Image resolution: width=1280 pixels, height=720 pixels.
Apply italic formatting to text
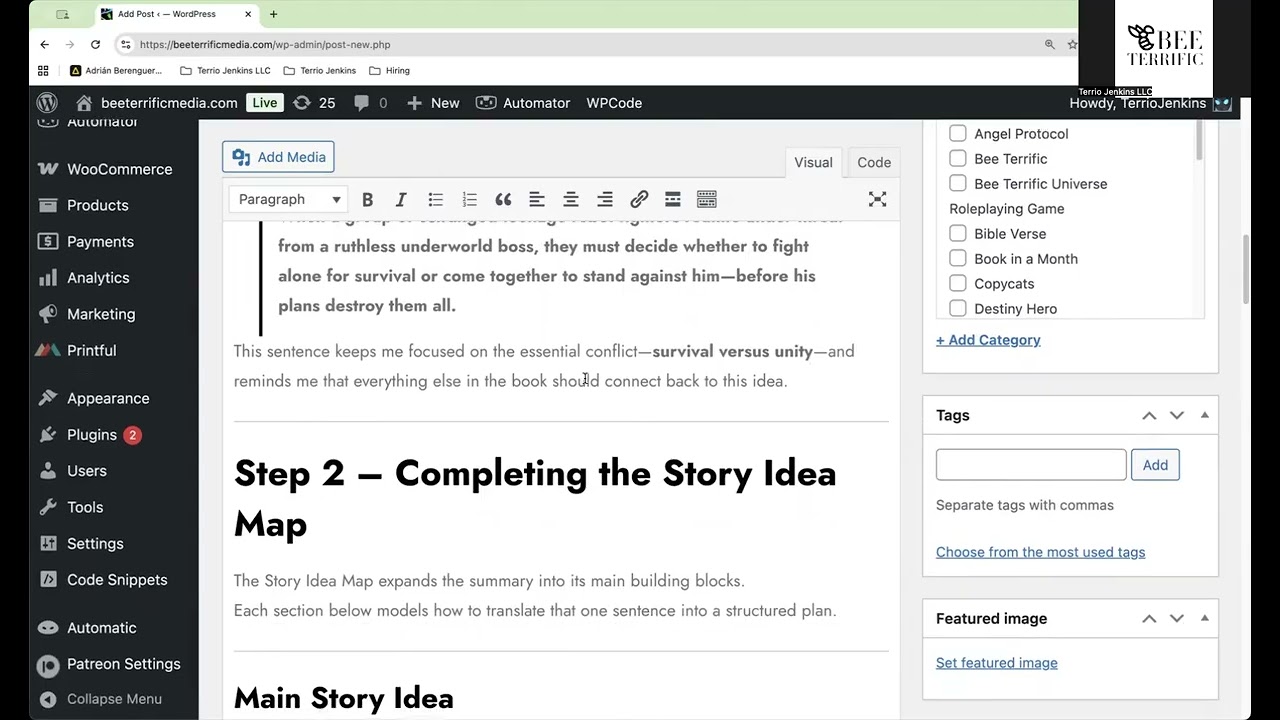[x=401, y=200]
